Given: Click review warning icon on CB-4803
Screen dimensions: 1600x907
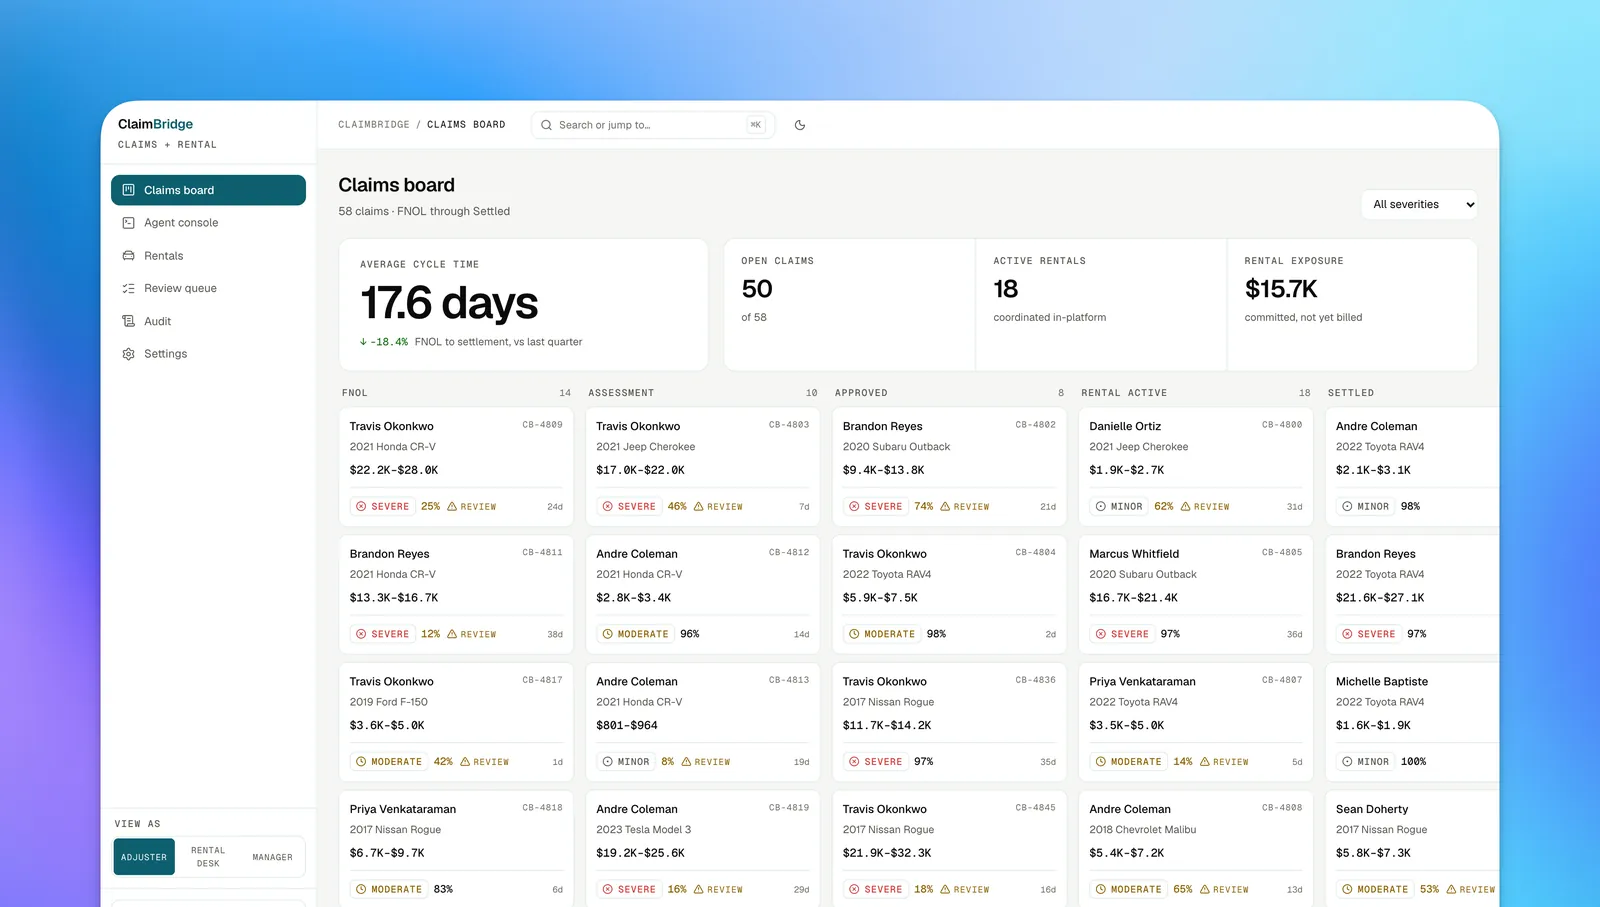Looking at the screenshot, I should click(699, 507).
